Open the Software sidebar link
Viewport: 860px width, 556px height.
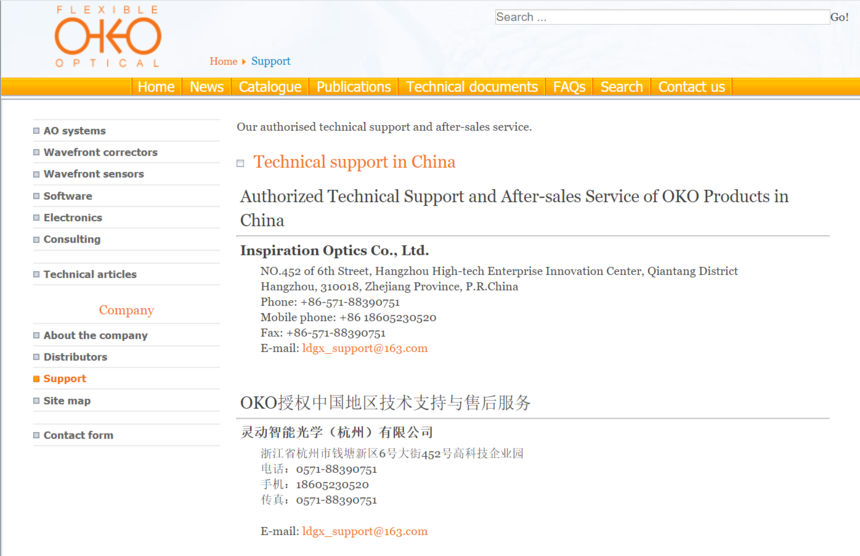(68, 196)
